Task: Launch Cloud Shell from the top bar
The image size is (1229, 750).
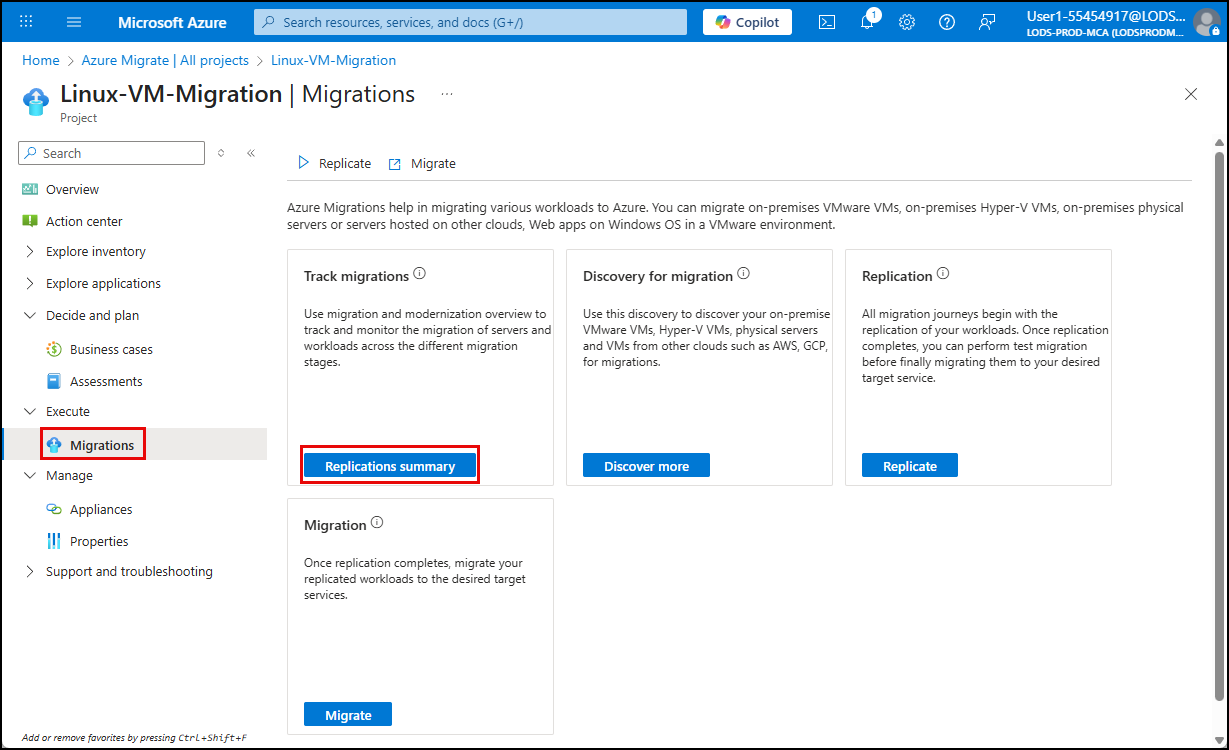Action: 827,22
